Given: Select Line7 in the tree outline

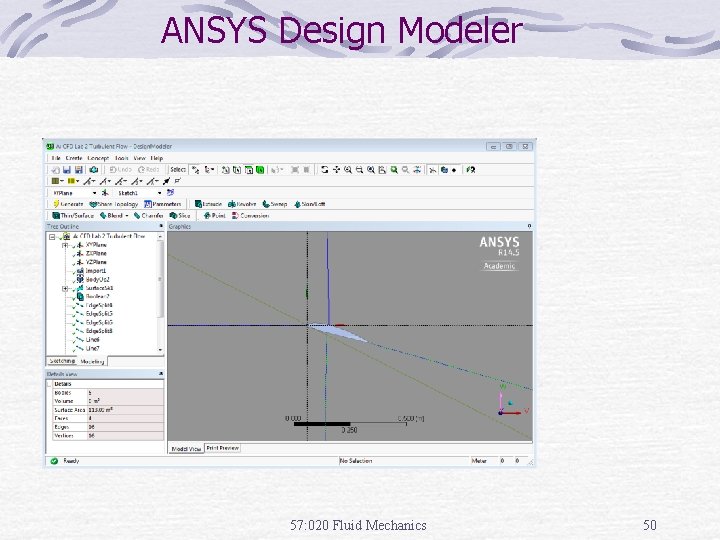Looking at the screenshot, I should click(x=92, y=349).
